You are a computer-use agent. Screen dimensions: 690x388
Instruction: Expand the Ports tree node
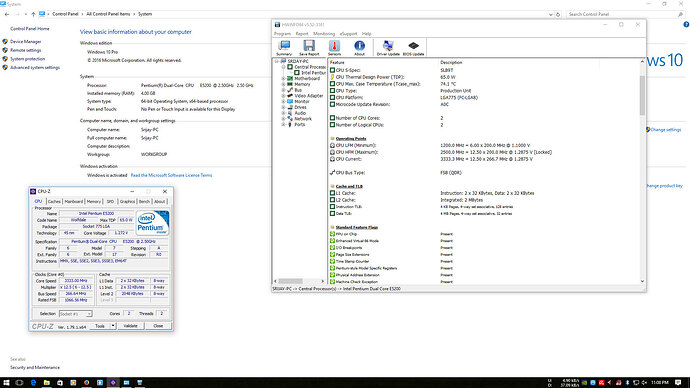coord(283,124)
